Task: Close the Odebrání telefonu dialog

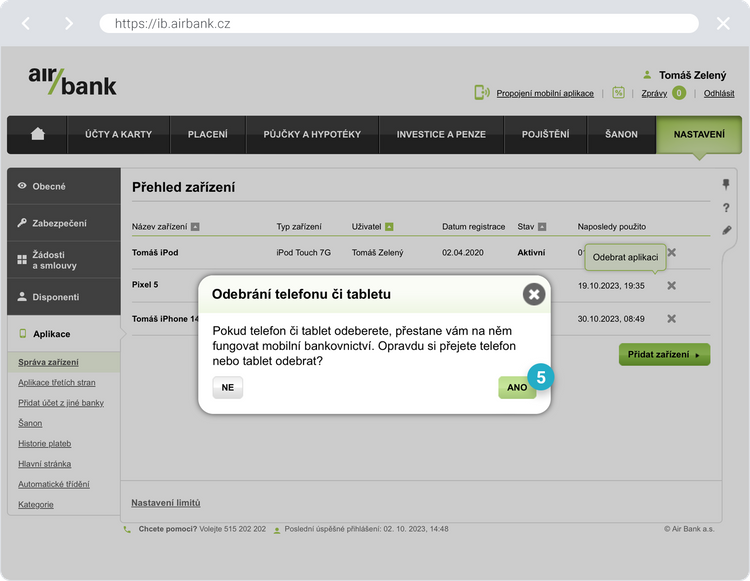Action: tap(534, 294)
